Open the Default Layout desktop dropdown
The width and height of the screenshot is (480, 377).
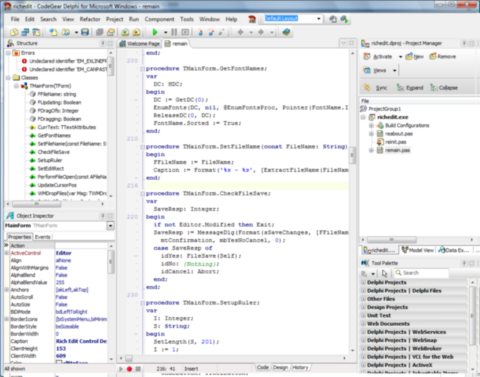(x=319, y=19)
